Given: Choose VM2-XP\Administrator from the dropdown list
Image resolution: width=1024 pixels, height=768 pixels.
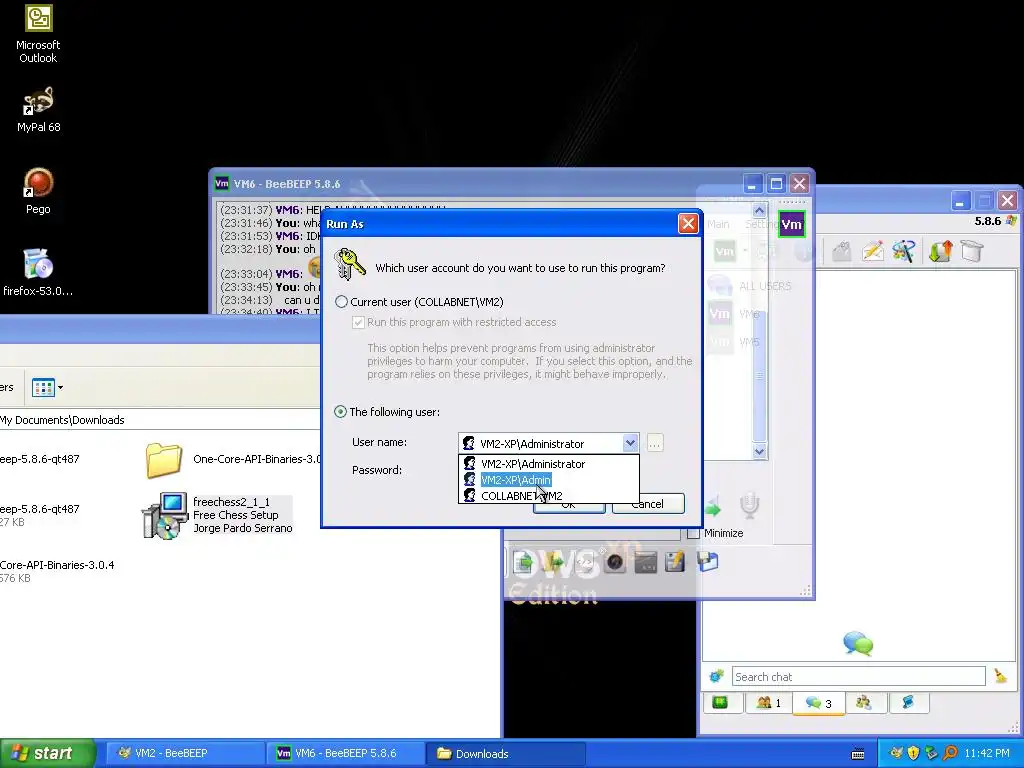Looking at the screenshot, I should [532, 464].
